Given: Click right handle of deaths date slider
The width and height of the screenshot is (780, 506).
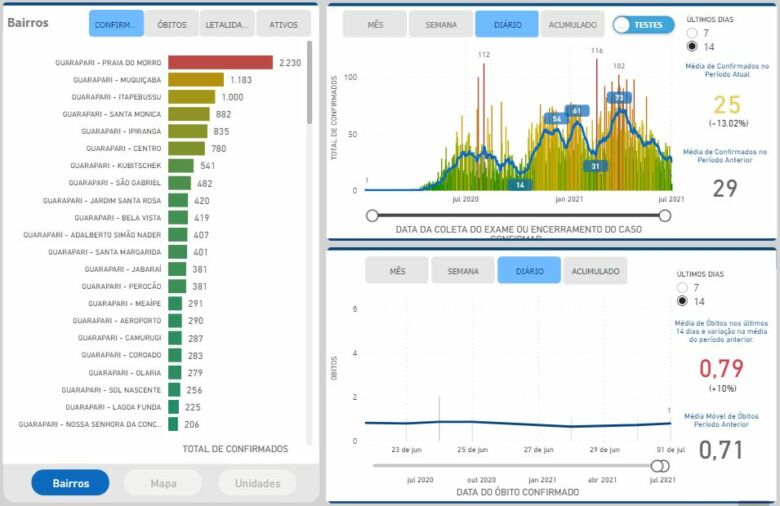Looking at the screenshot, I should click(x=662, y=466).
